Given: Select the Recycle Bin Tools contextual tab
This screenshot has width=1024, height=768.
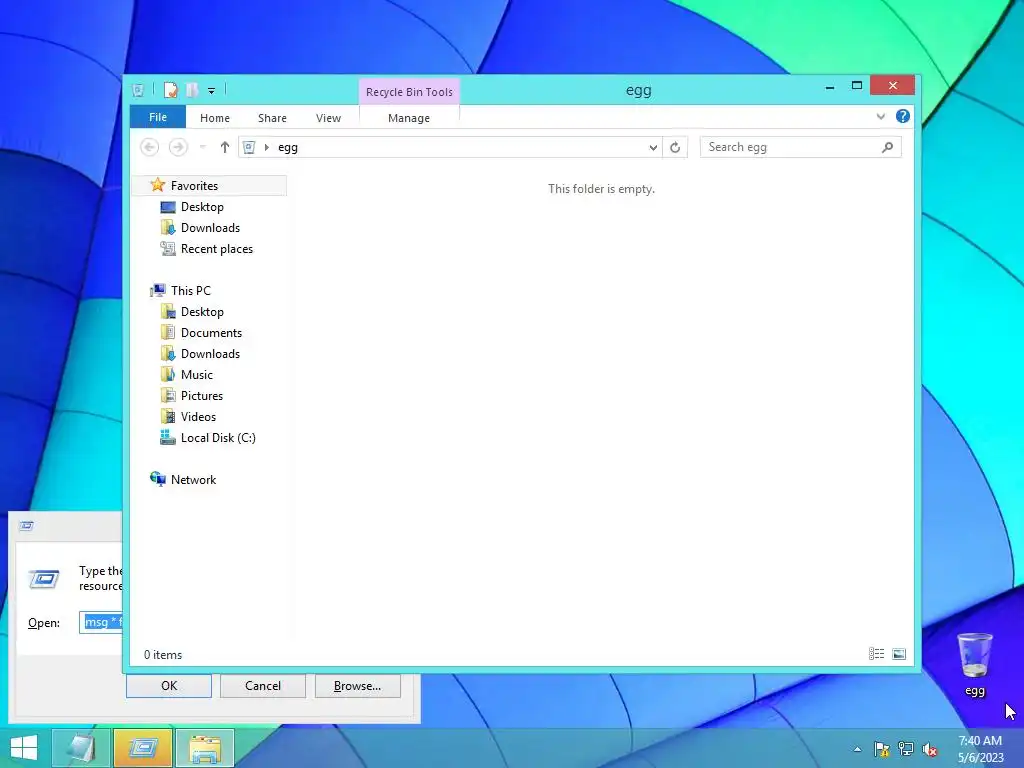Looking at the screenshot, I should (x=409, y=91).
